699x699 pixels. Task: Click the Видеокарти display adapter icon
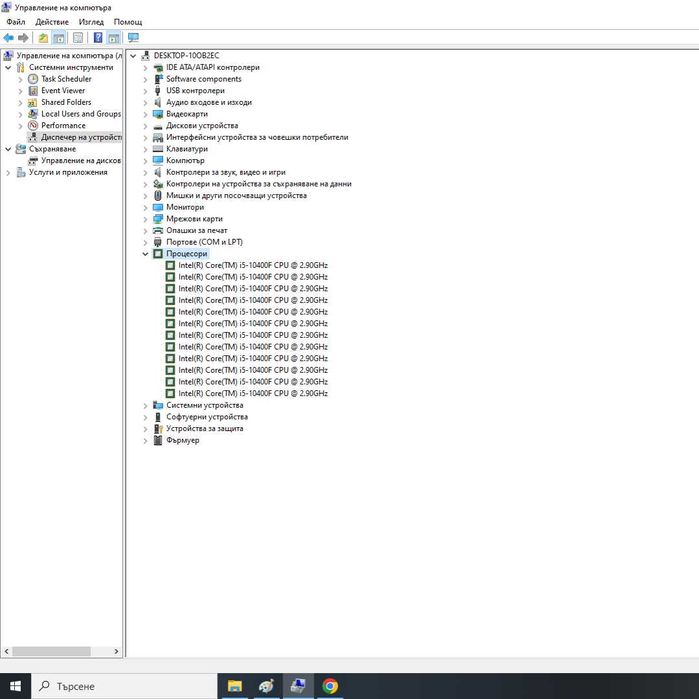coord(158,114)
